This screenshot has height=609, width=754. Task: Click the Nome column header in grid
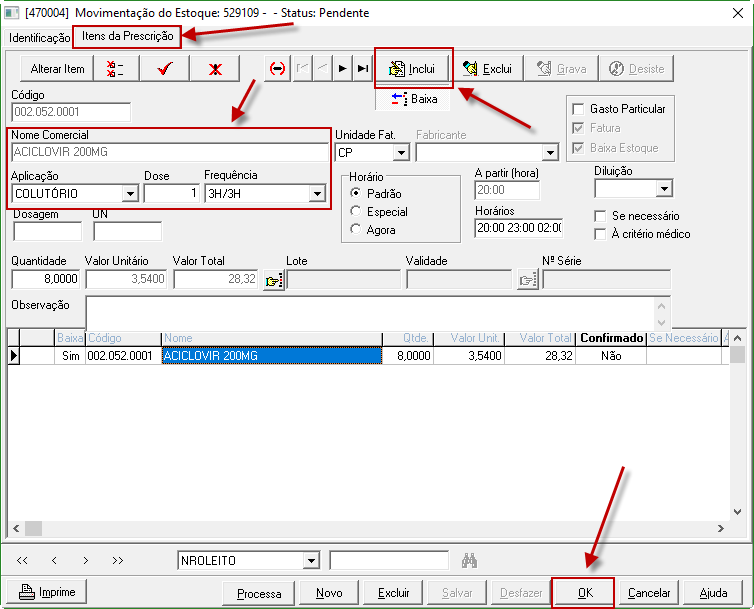[272, 338]
